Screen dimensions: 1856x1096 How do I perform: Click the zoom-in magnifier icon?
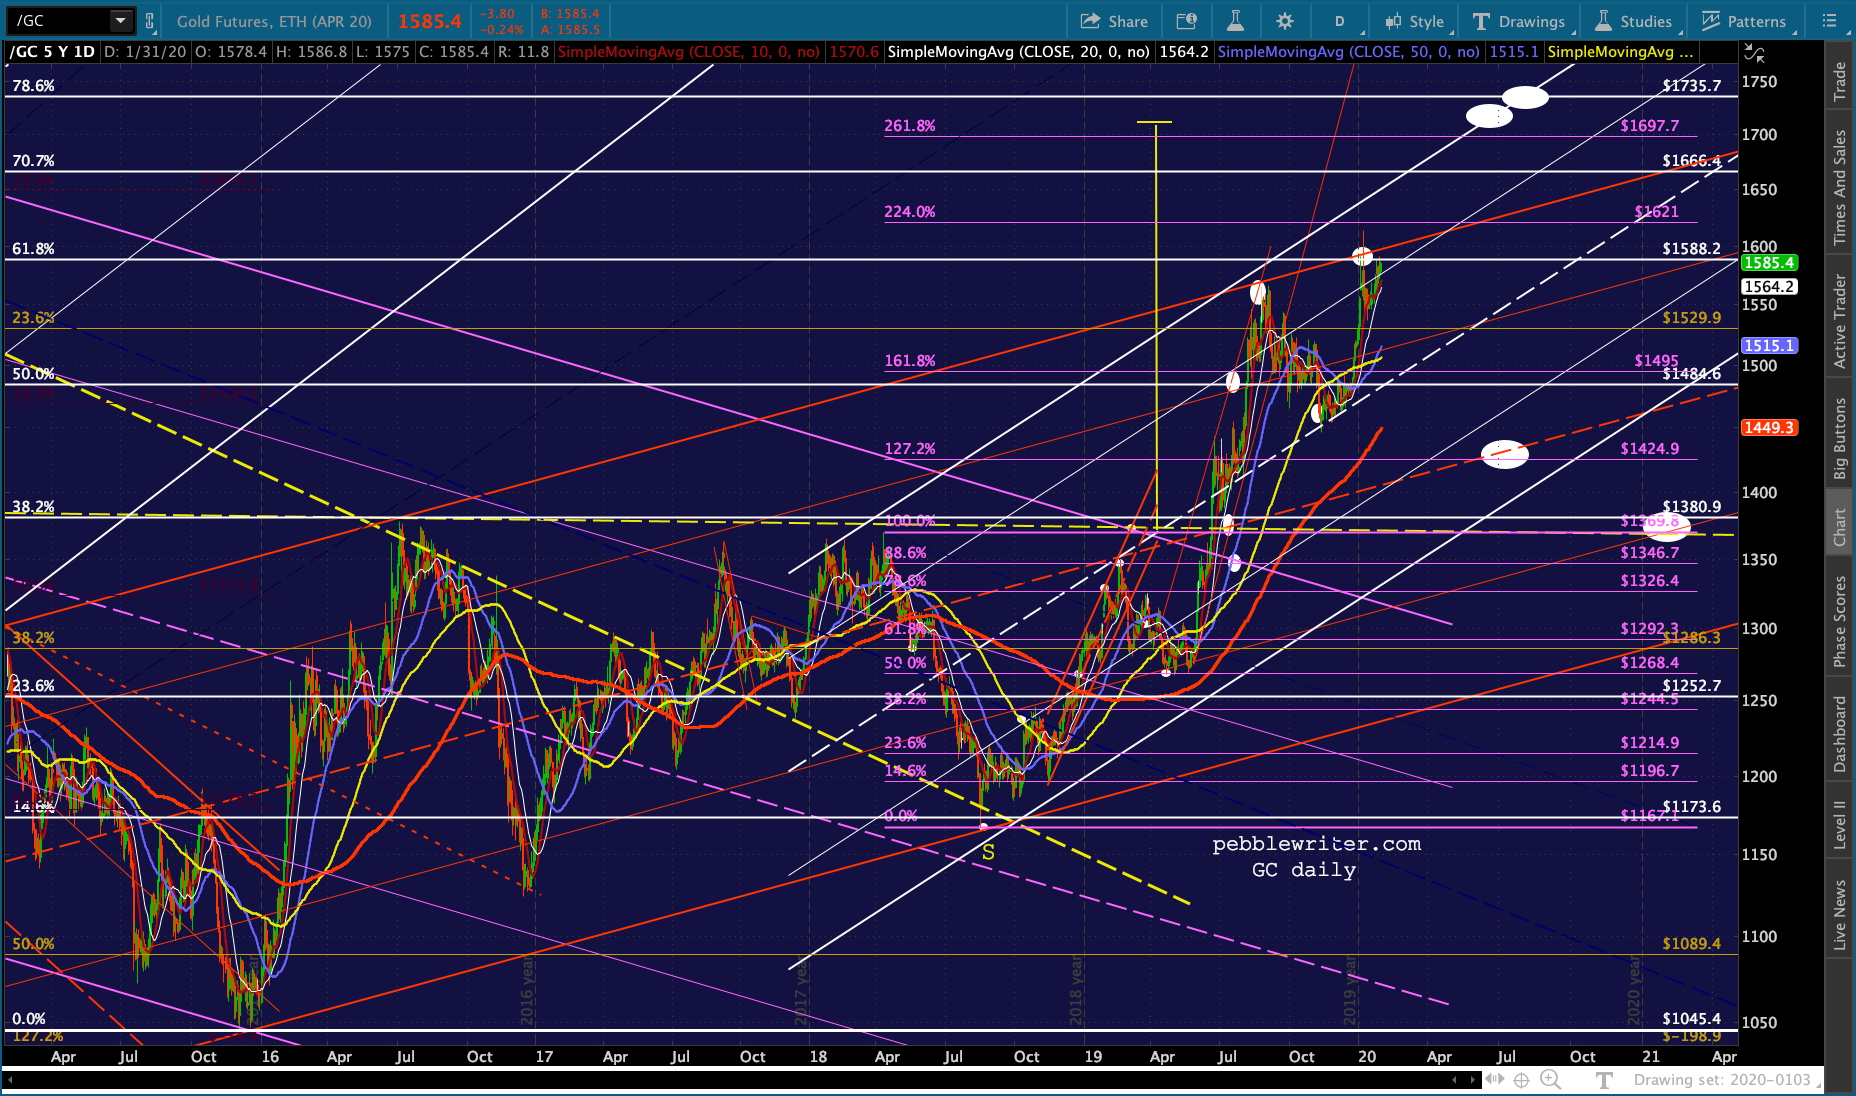pyautogui.click(x=1550, y=1080)
